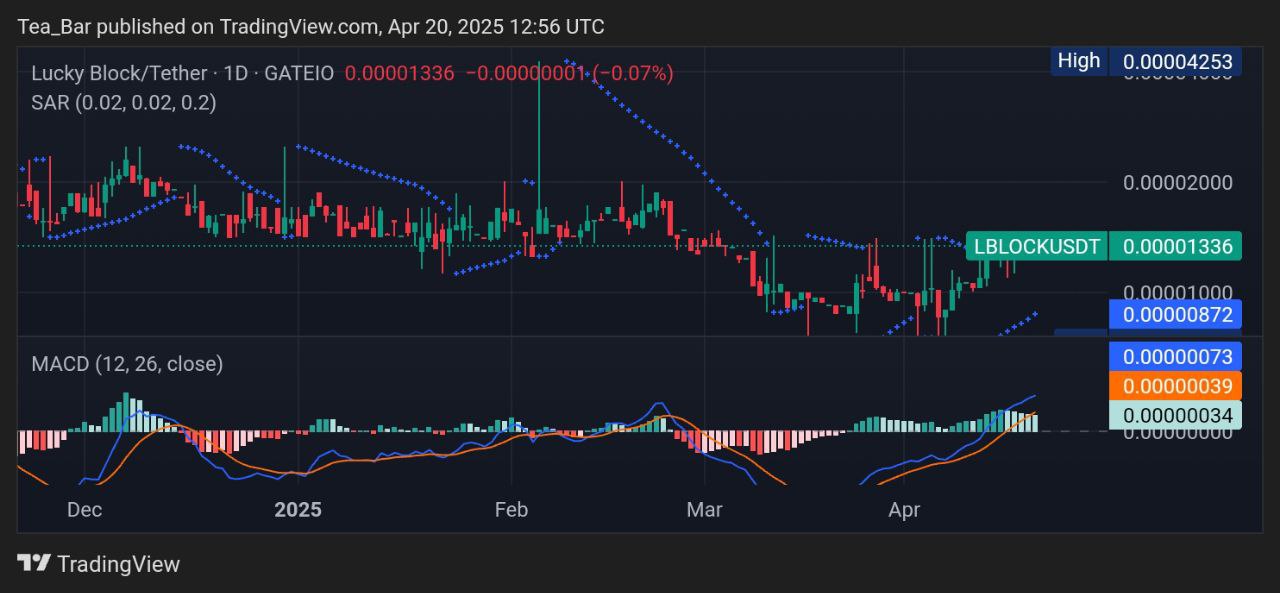Viewport: 1280px width, 593px height.
Task: Click the current price label 0.00001336
Action: click(x=1177, y=246)
